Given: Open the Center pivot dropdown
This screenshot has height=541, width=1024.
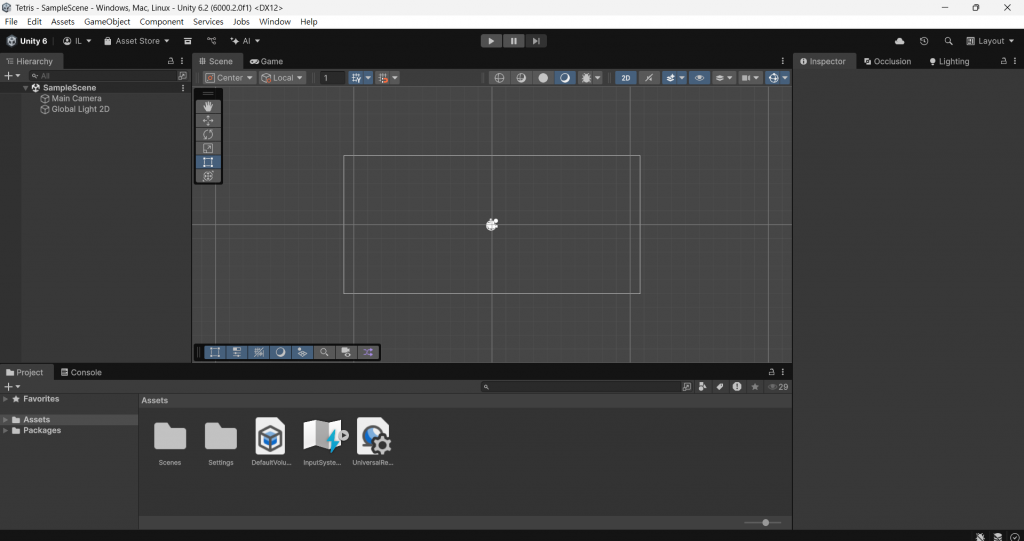Looking at the screenshot, I should [x=229, y=78].
